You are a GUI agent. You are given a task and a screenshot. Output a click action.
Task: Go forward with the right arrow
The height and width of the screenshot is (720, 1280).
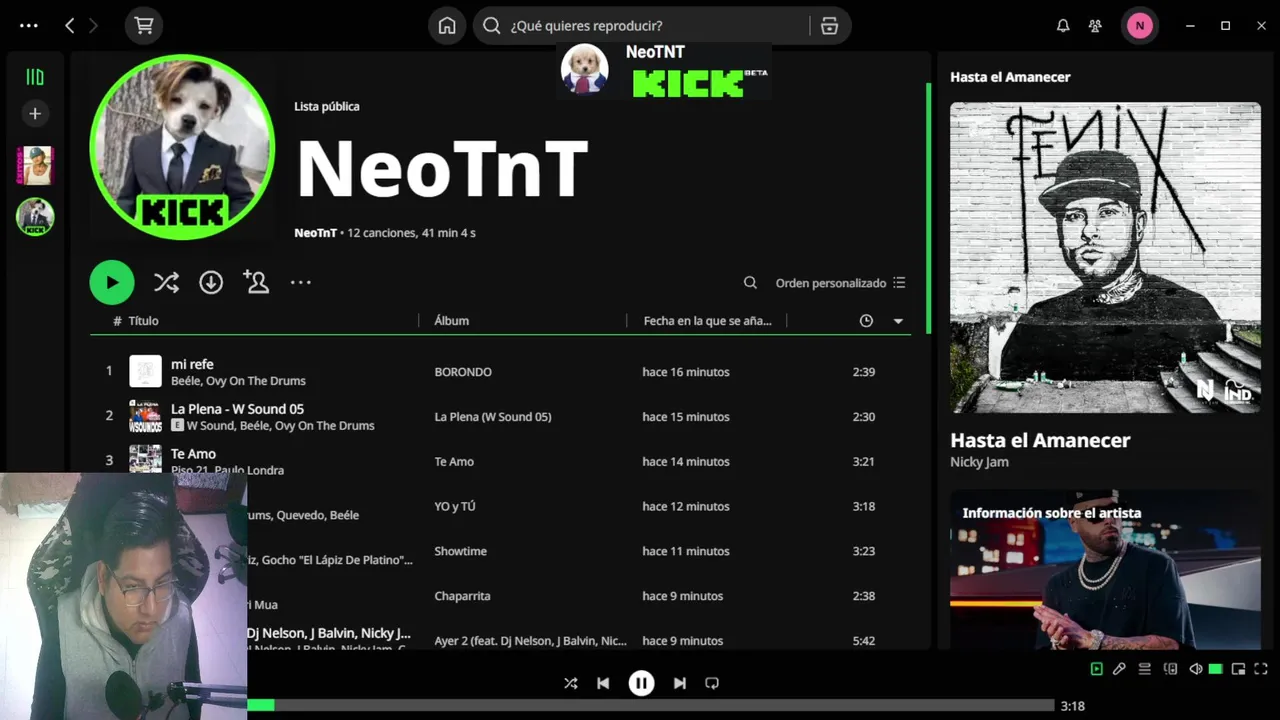coord(93,26)
